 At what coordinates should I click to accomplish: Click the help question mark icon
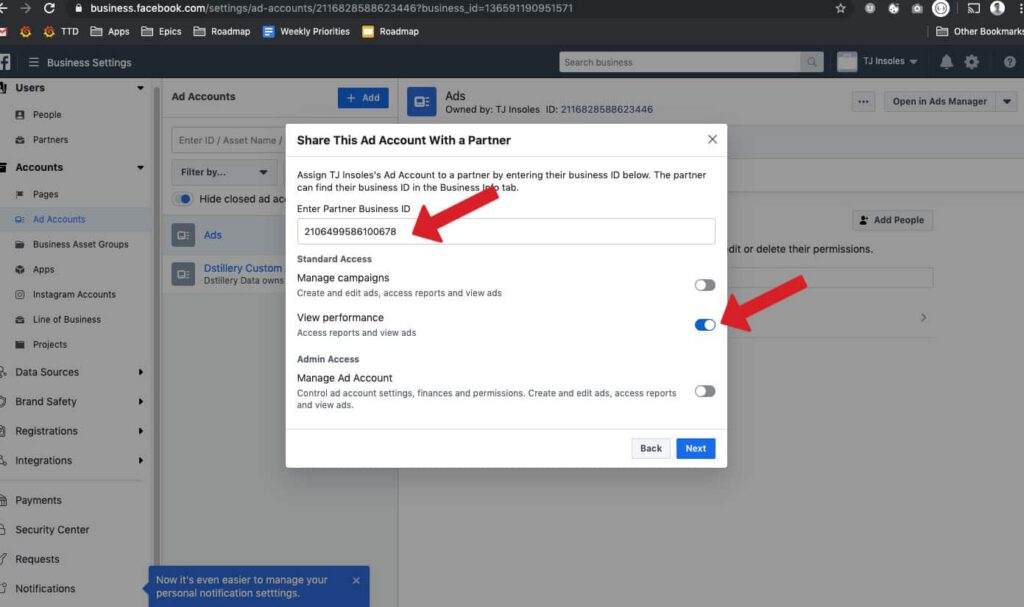(1009, 62)
